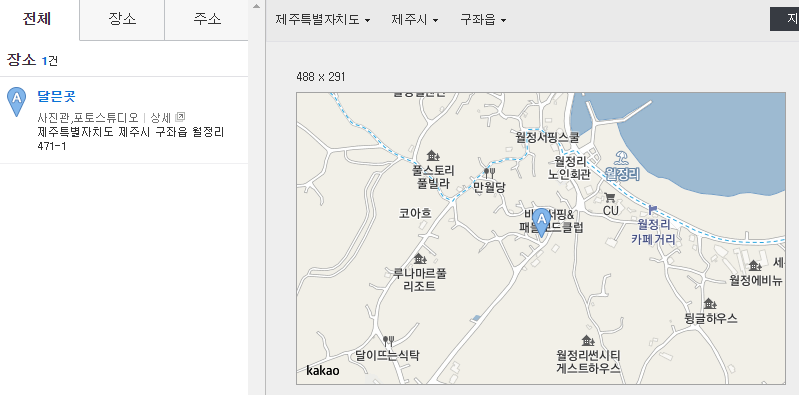This screenshot has width=799, height=395.
Task: Click the external-link icon next to 상세
Action: click(x=180, y=117)
